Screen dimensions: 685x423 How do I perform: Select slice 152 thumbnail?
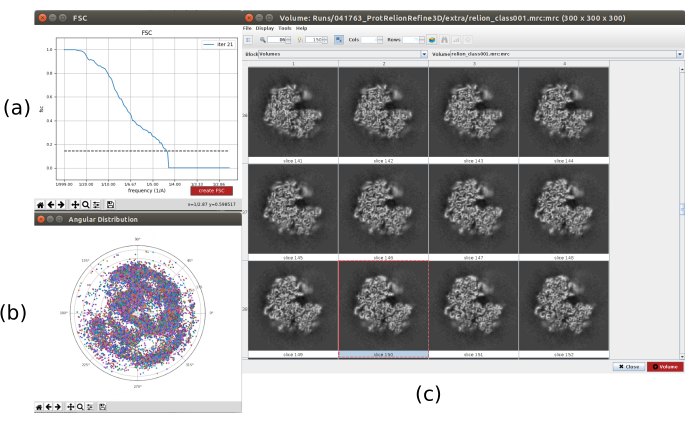click(564, 306)
